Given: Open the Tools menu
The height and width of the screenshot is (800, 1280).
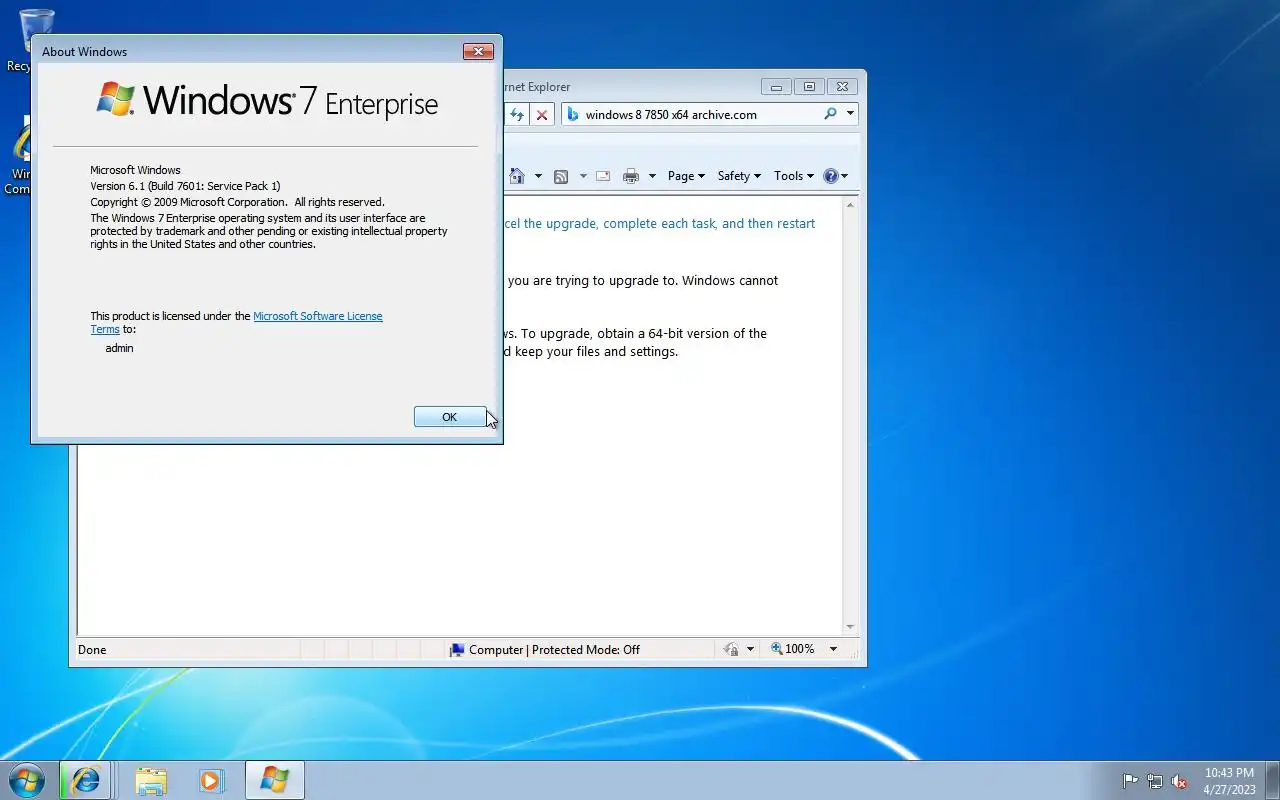Looking at the screenshot, I should pos(794,176).
